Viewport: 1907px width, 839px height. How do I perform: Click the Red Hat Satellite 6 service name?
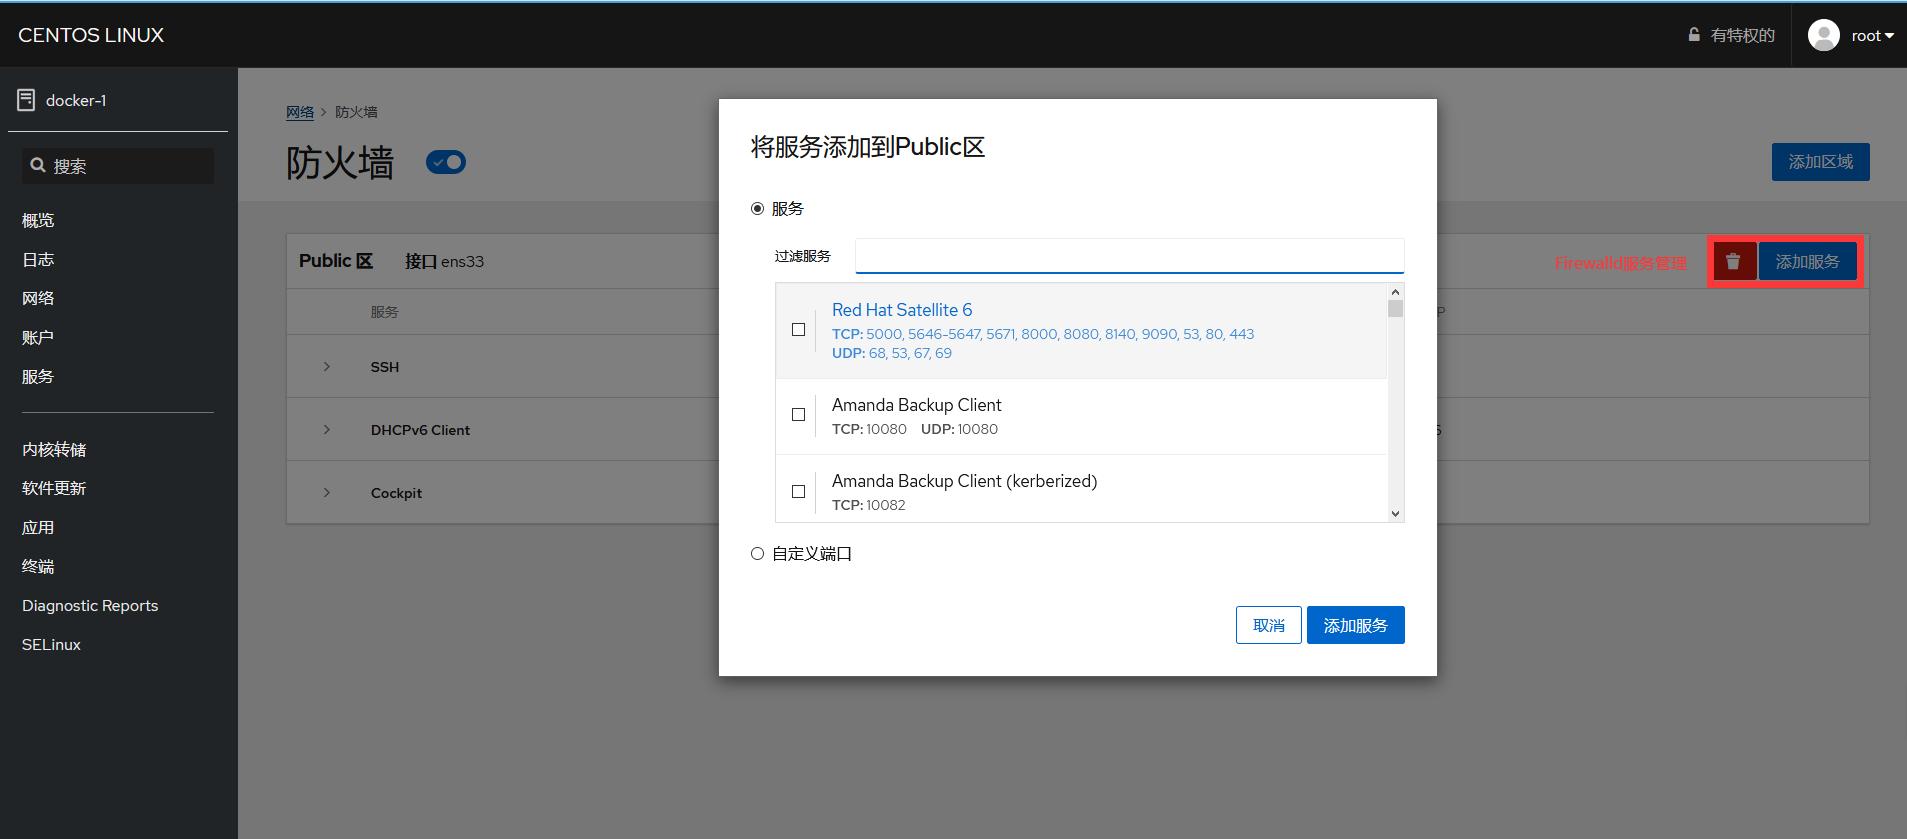(x=901, y=310)
